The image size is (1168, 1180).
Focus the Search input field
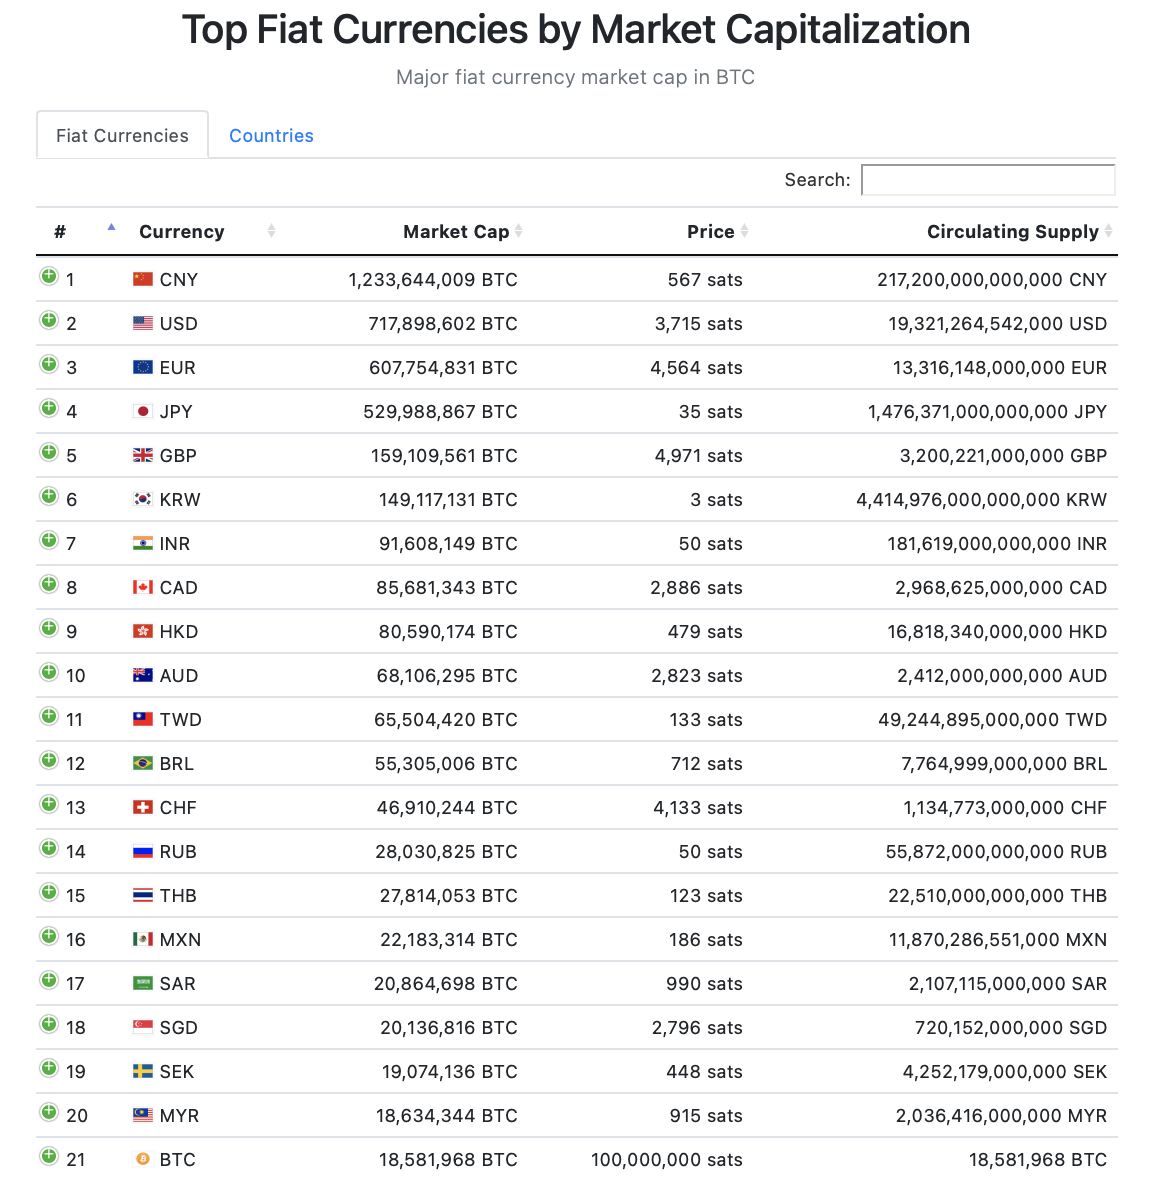coord(988,180)
